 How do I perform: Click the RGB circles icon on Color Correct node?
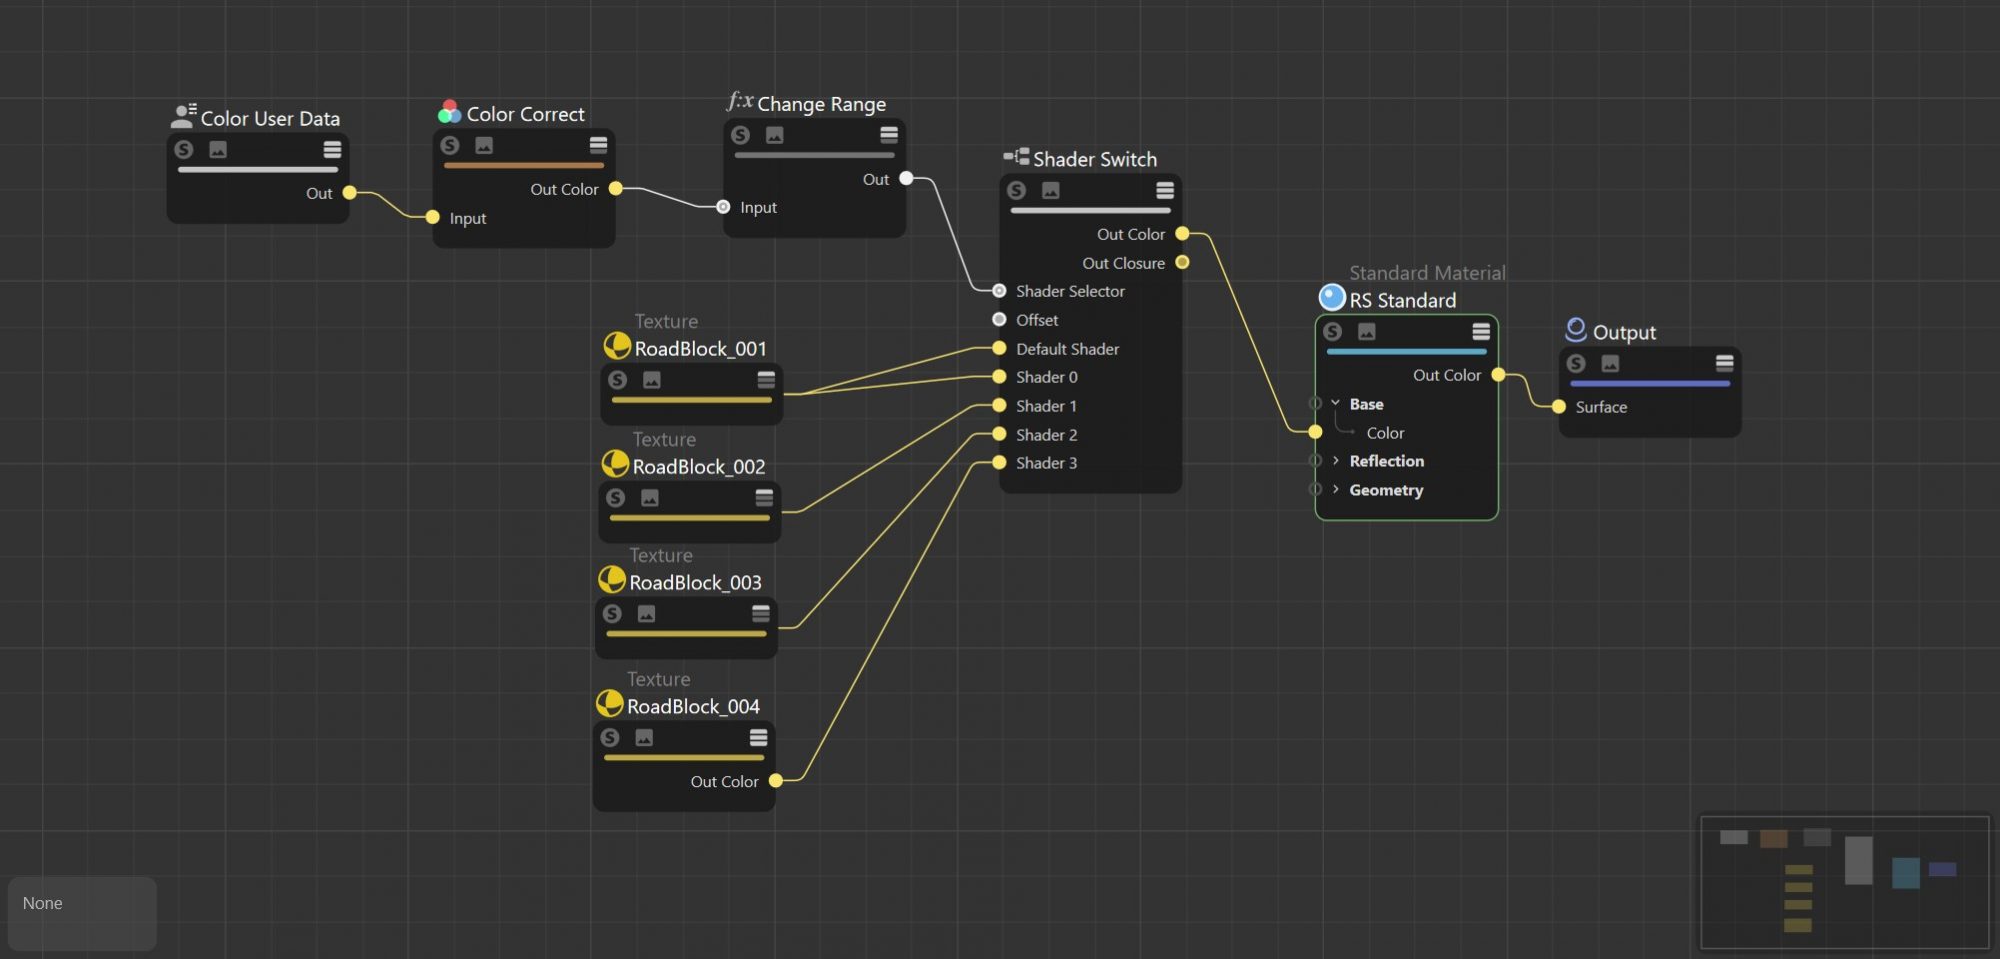[448, 113]
